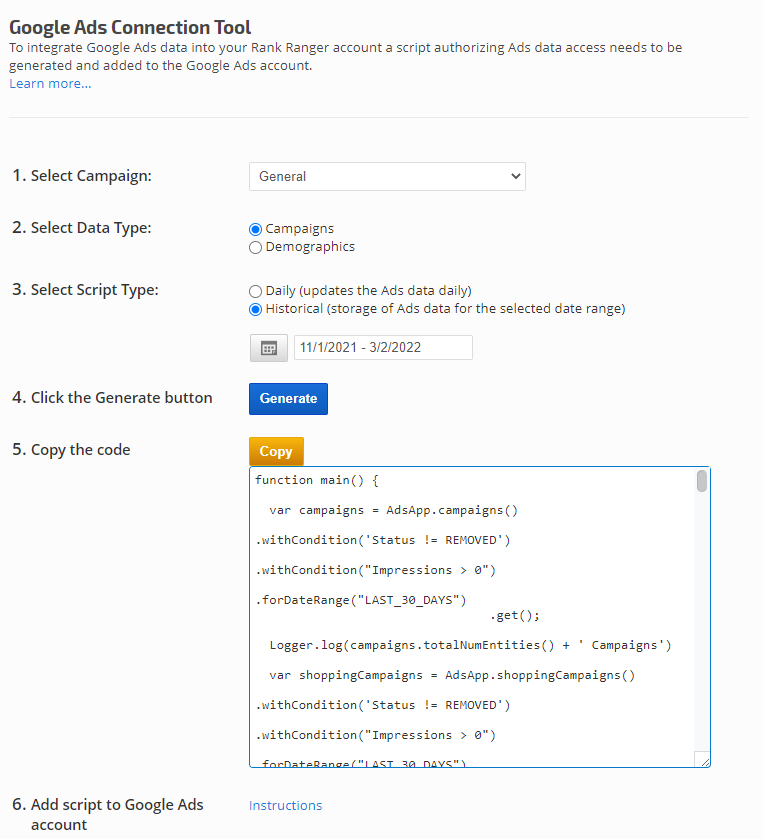Open the General campaign dropdown
Viewport: 764px width, 839px height.
[x=387, y=176]
